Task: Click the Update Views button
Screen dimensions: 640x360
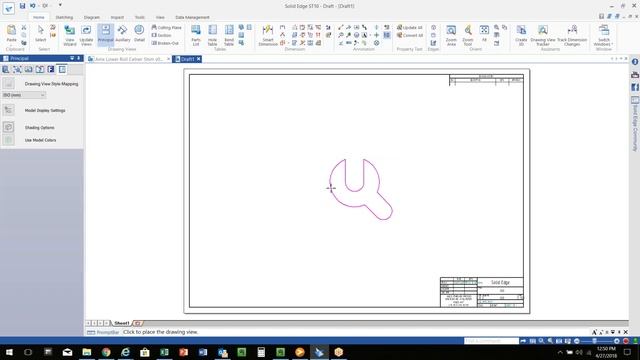Action: pyautogui.click(x=86, y=35)
